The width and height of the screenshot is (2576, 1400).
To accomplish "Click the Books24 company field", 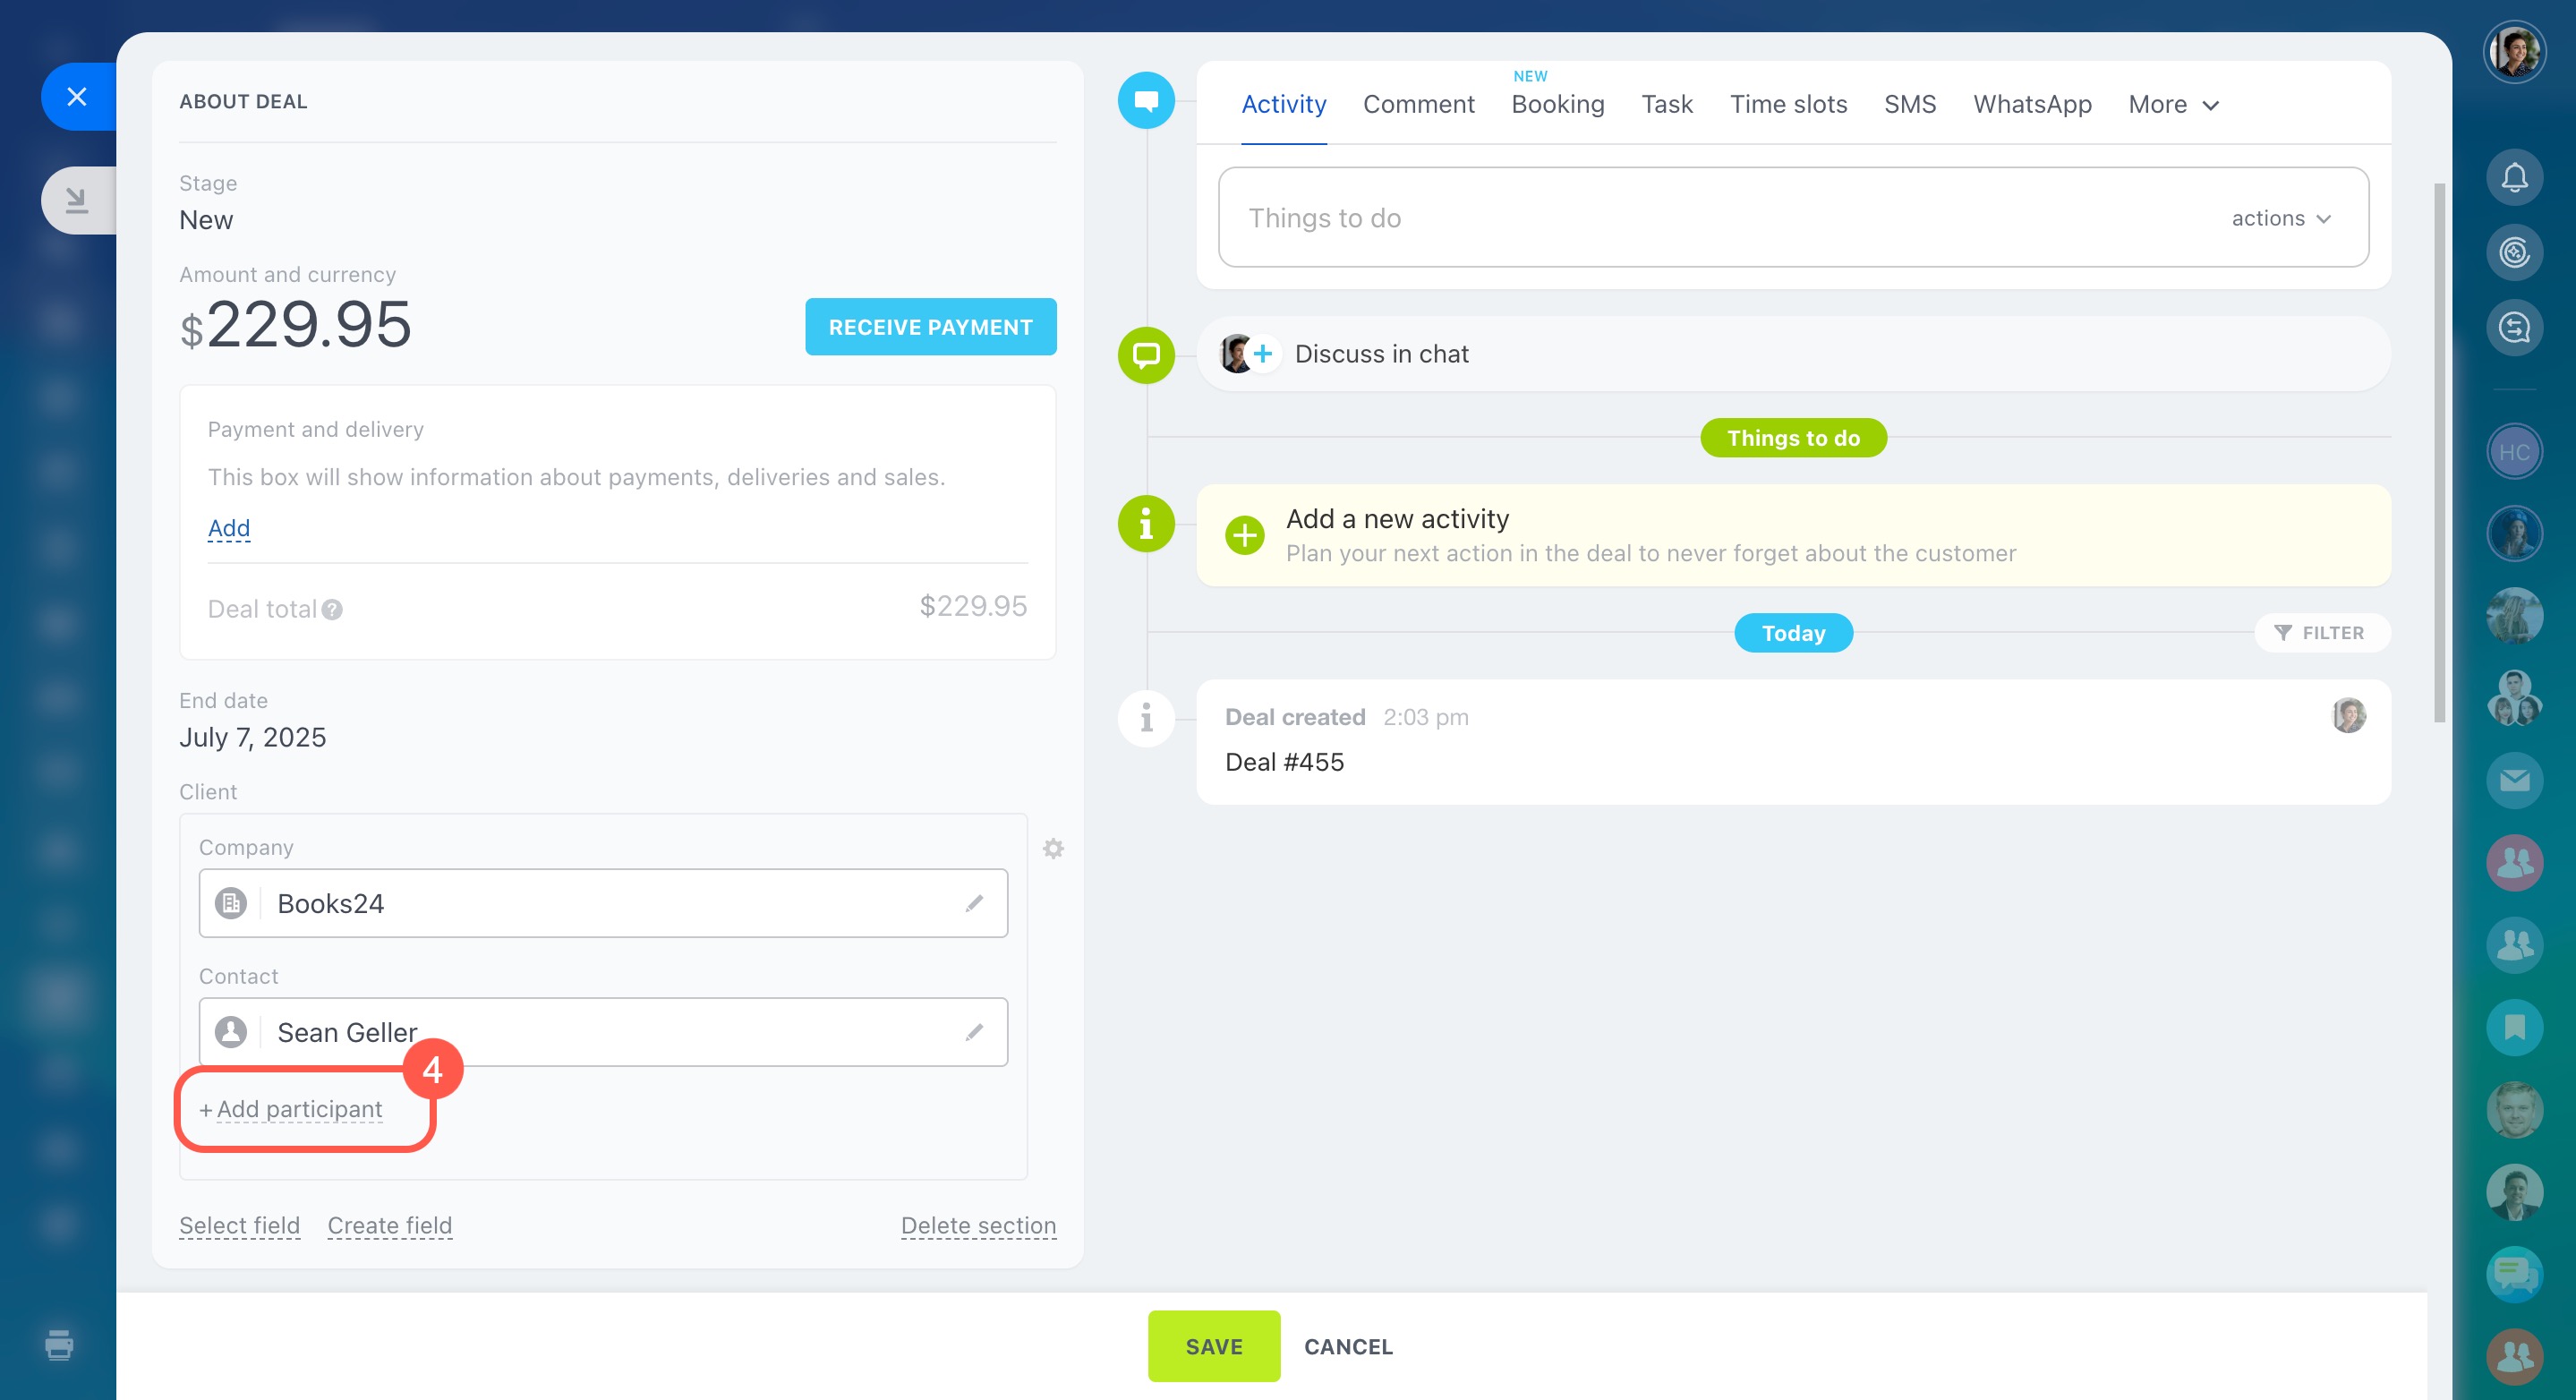I will click(603, 903).
